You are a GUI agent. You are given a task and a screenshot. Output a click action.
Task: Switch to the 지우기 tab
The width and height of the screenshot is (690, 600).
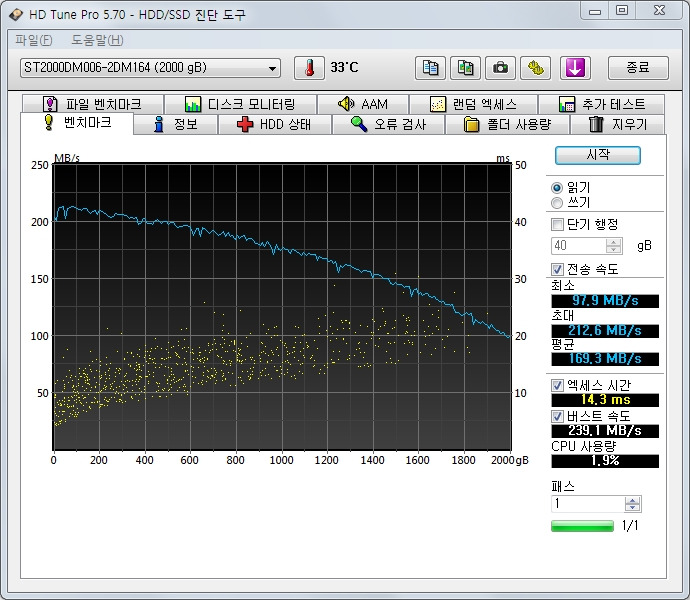coord(618,124)
